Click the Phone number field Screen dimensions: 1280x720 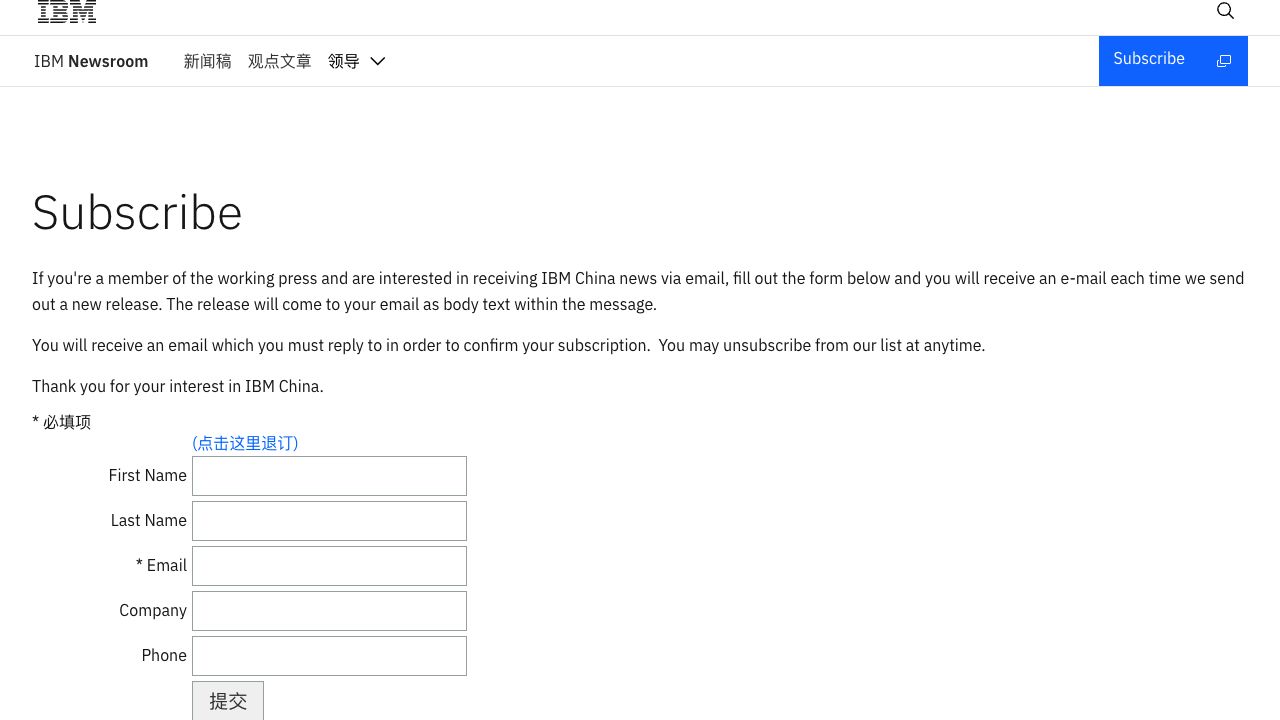click(329, 656)
